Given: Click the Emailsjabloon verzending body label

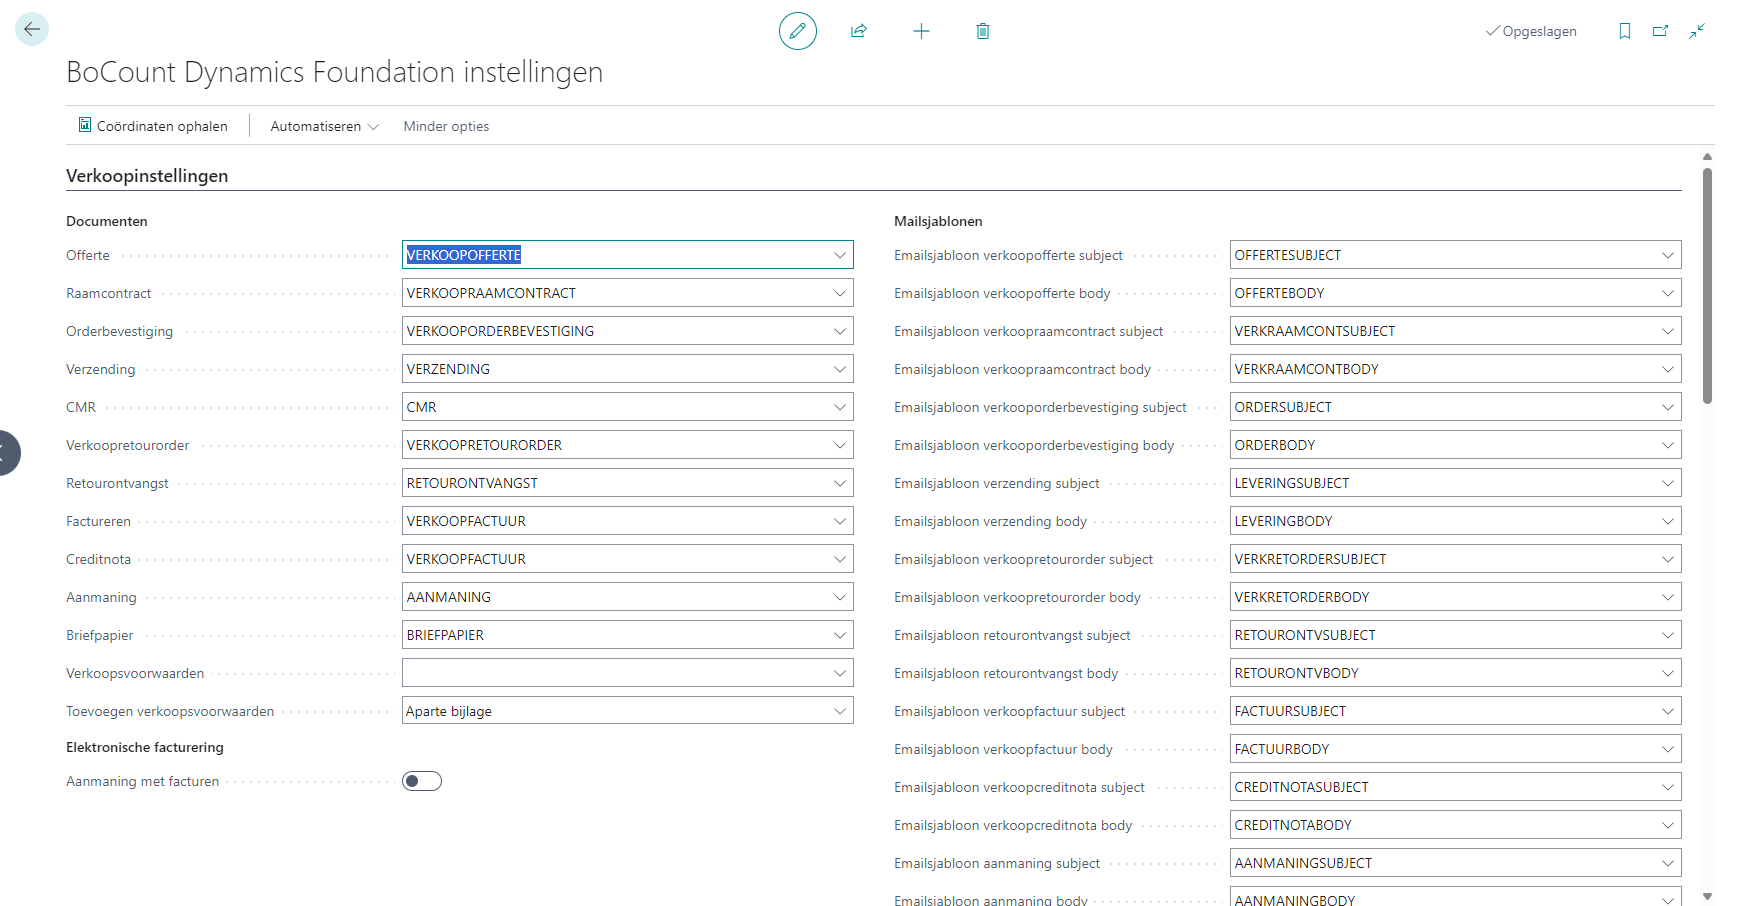Looking at the screenshot, I should point(990,521).
